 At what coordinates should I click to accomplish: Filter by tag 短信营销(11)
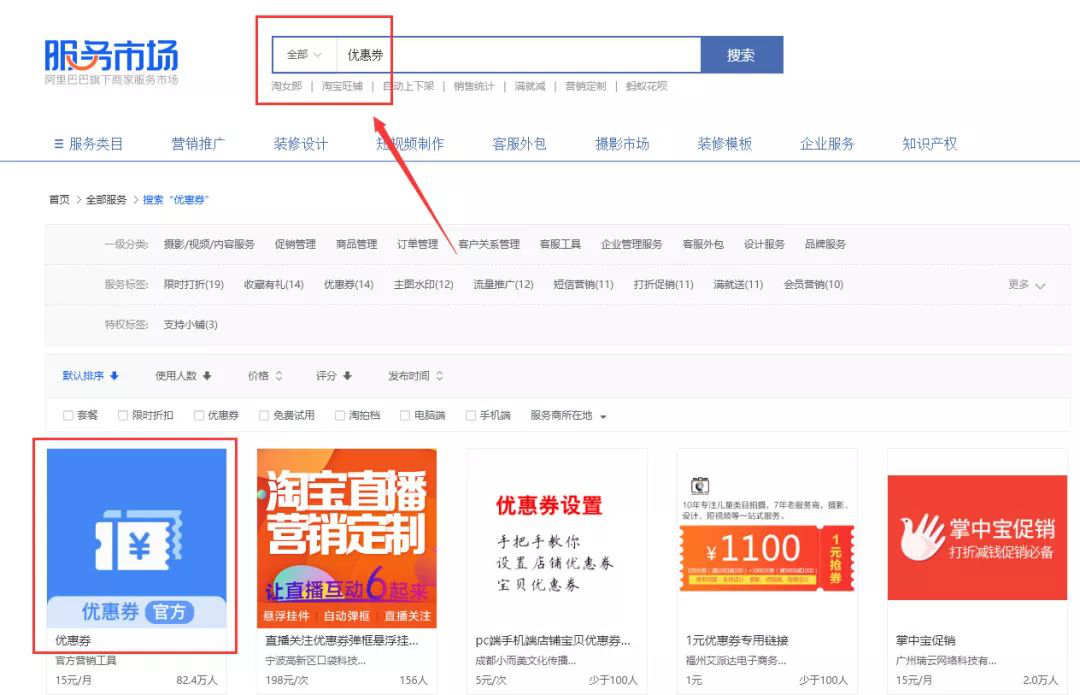tap(583, 284)
